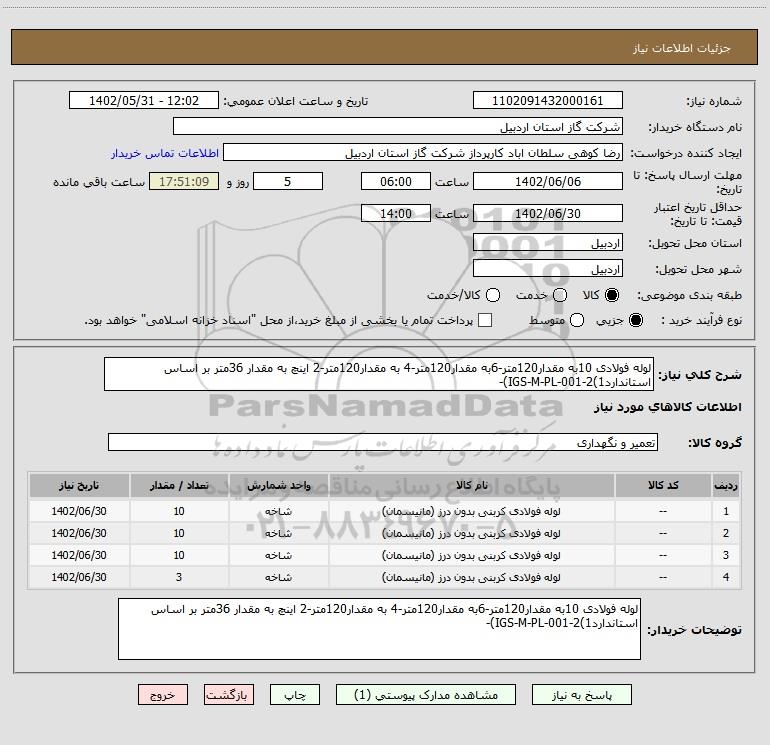Toggle the اسناد خزانه اسلامی payment checkbox
Viewport: 770px width, 745px height.
click(x=485, y=320)
